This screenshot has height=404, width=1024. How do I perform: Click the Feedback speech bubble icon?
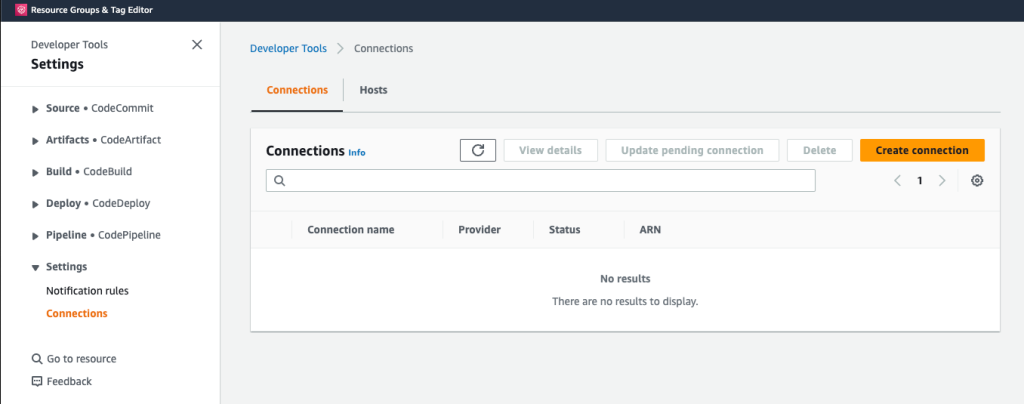pos(37,381)
